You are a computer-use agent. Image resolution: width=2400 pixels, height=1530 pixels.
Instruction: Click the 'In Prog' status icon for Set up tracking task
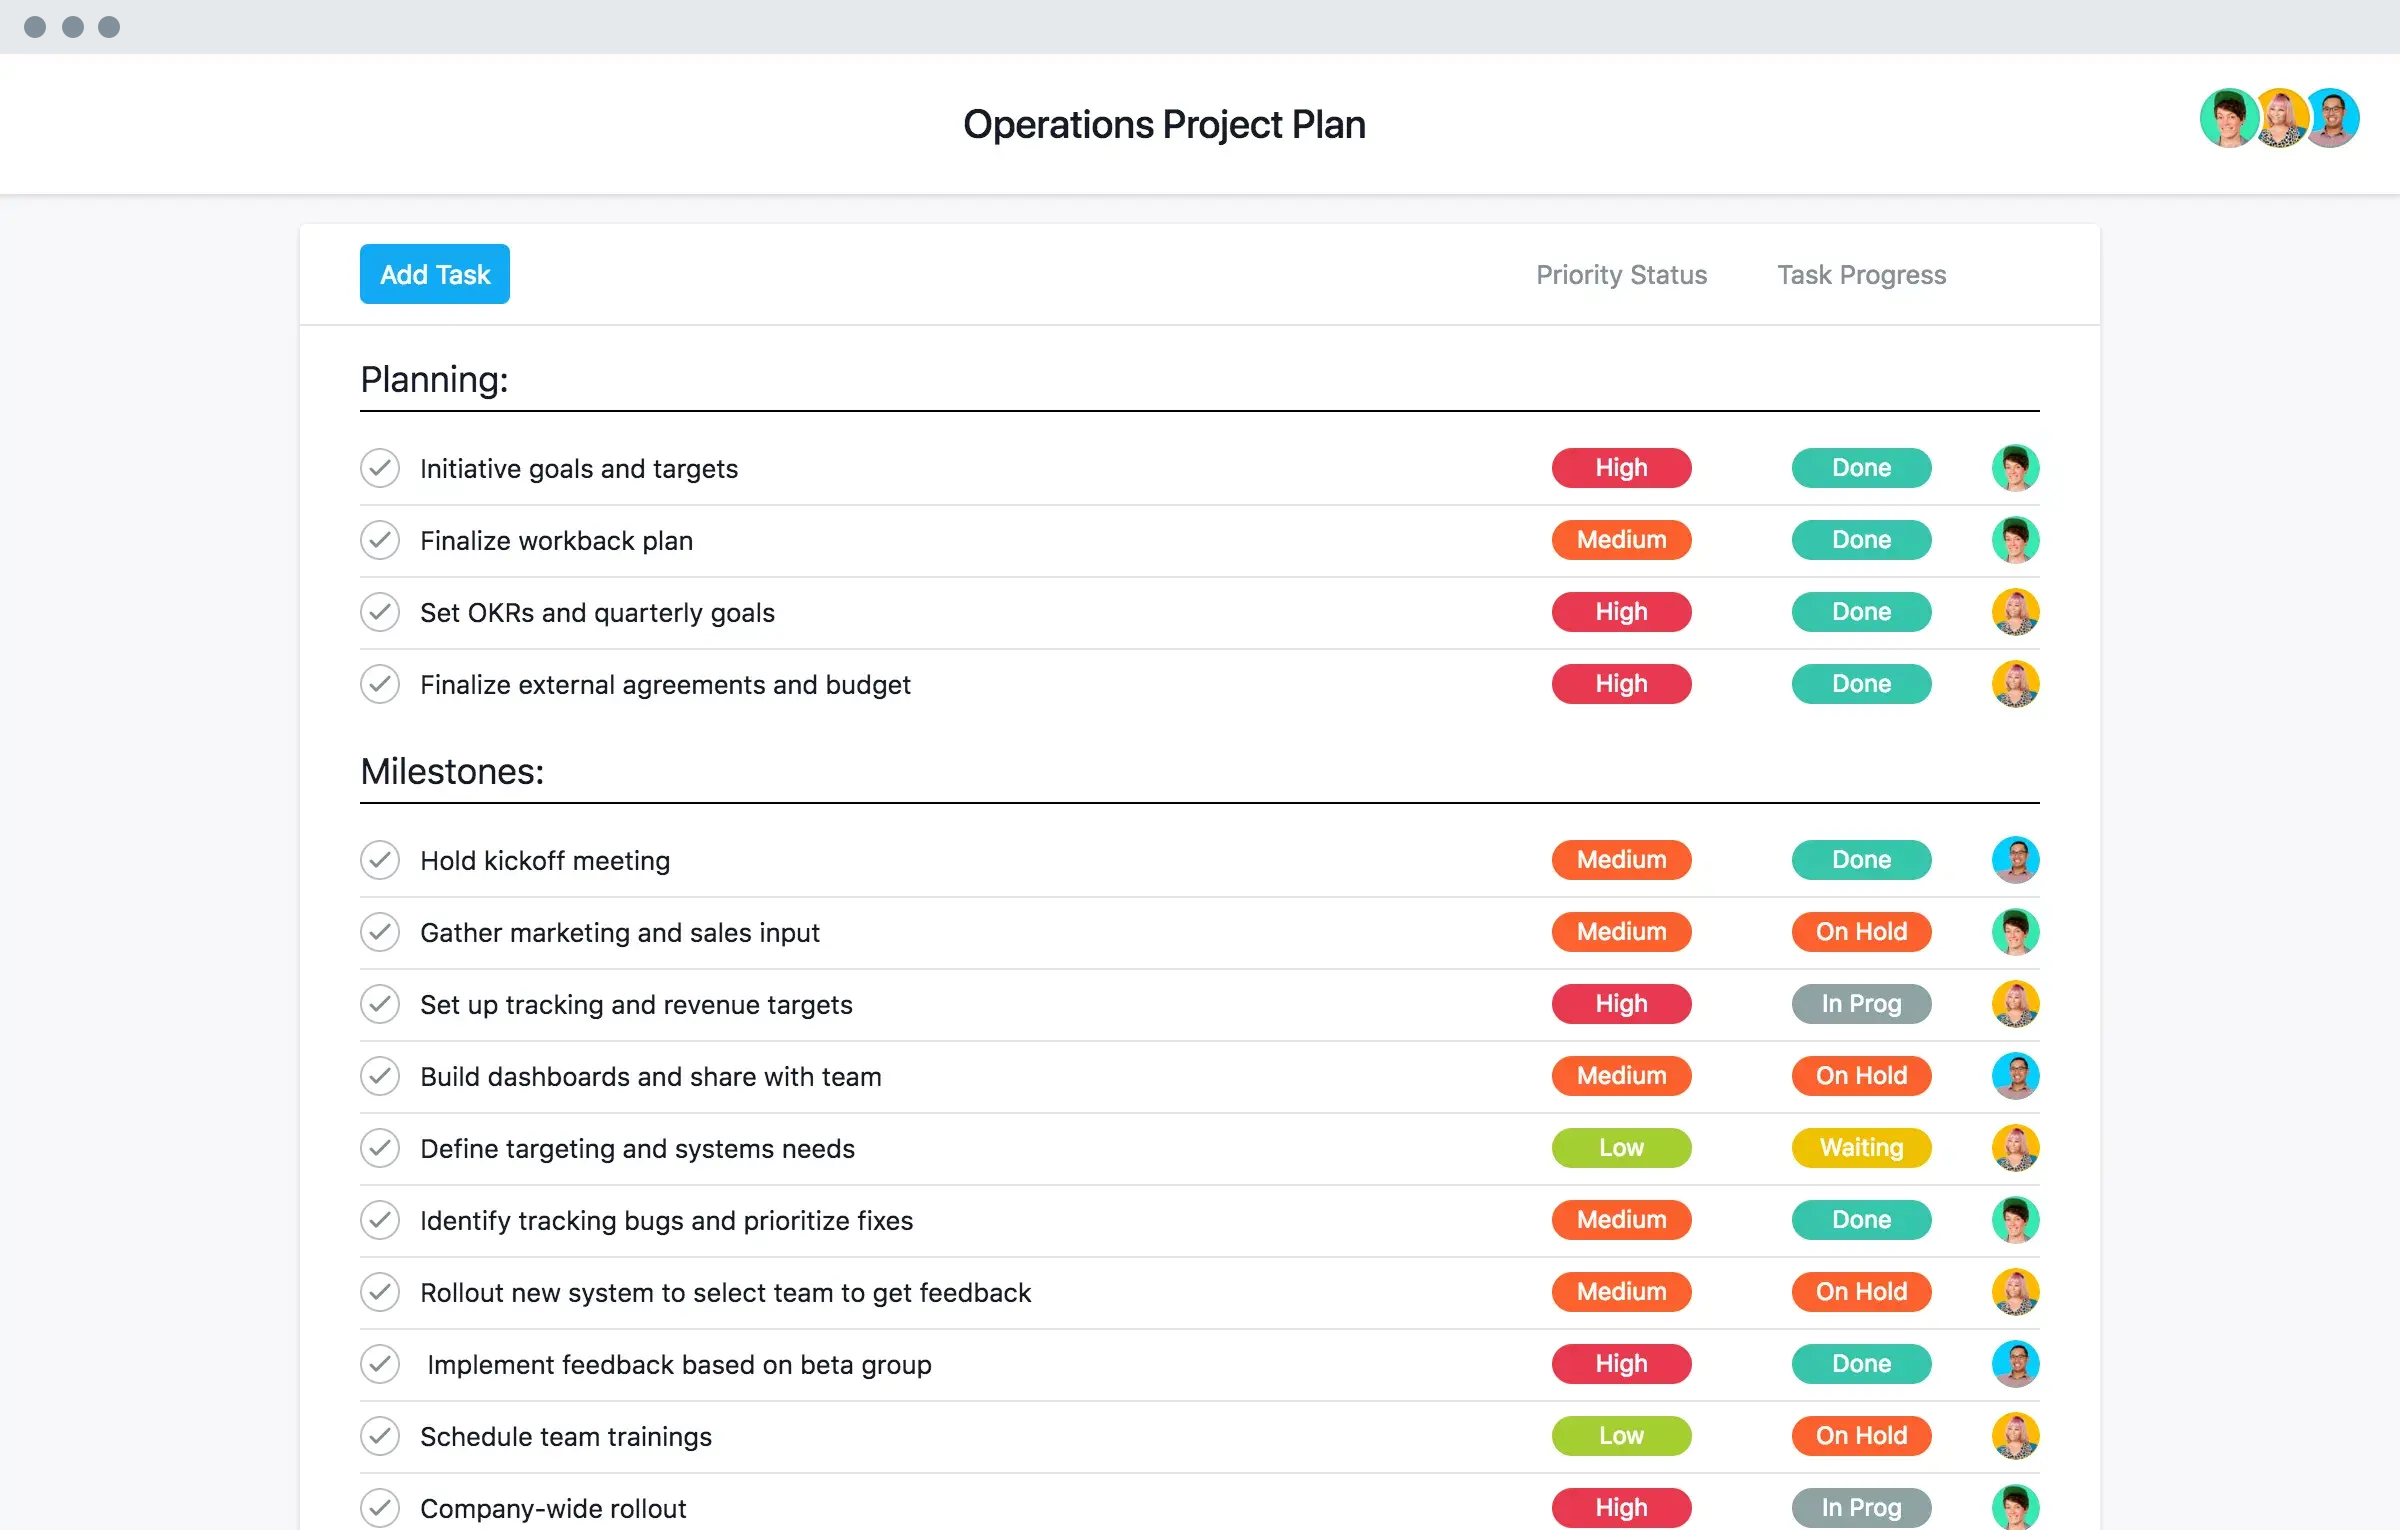tap(1859, 1002)
